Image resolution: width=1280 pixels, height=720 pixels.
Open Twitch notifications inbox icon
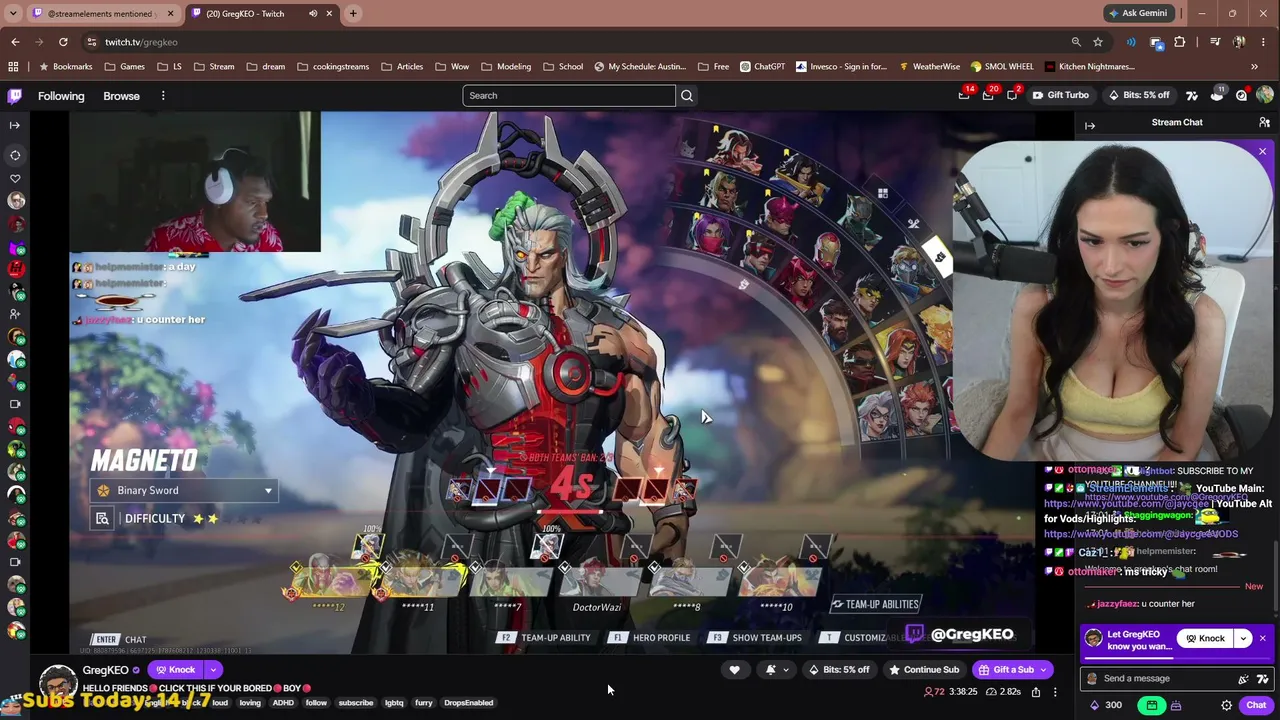[x=988, y=95]
